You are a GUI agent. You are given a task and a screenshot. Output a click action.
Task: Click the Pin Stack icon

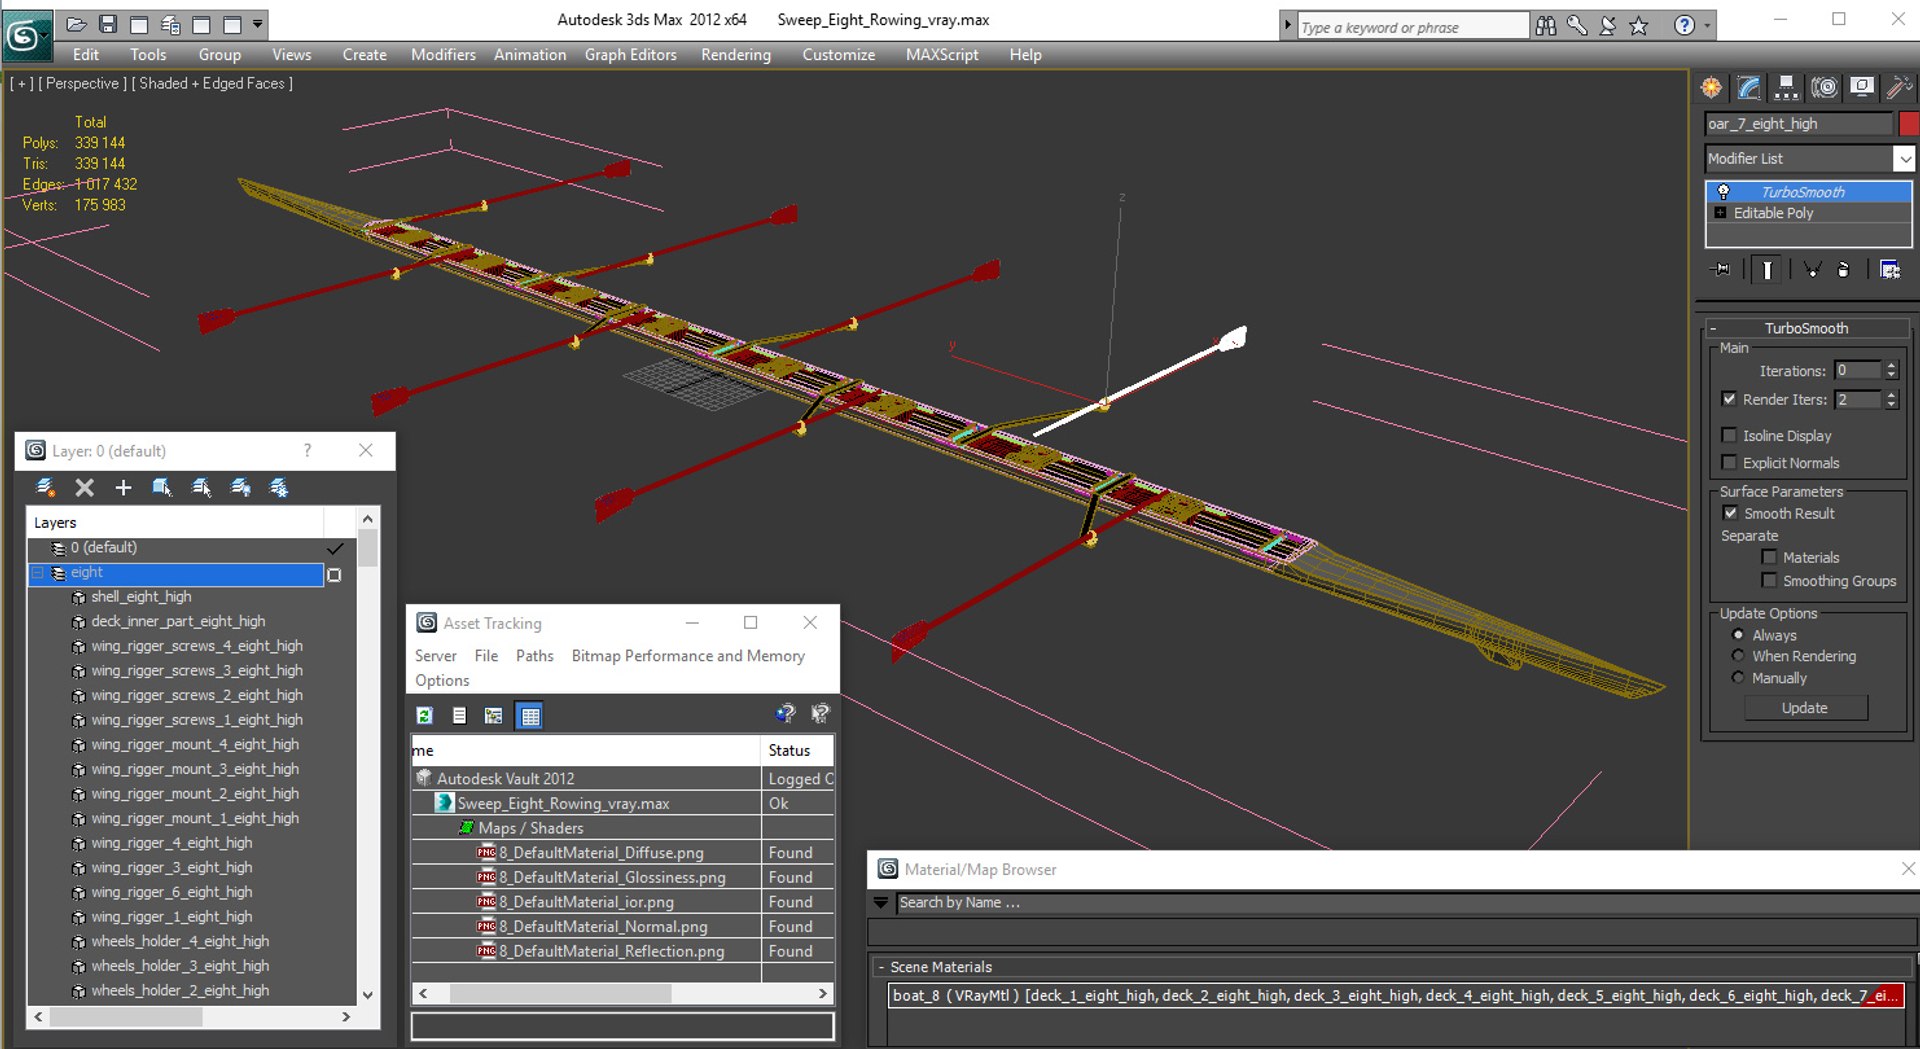click(1722, 270)
